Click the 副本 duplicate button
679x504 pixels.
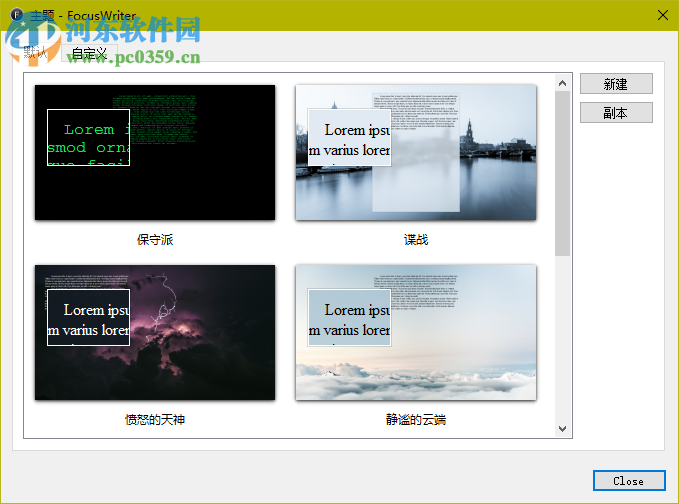(616, 113)
